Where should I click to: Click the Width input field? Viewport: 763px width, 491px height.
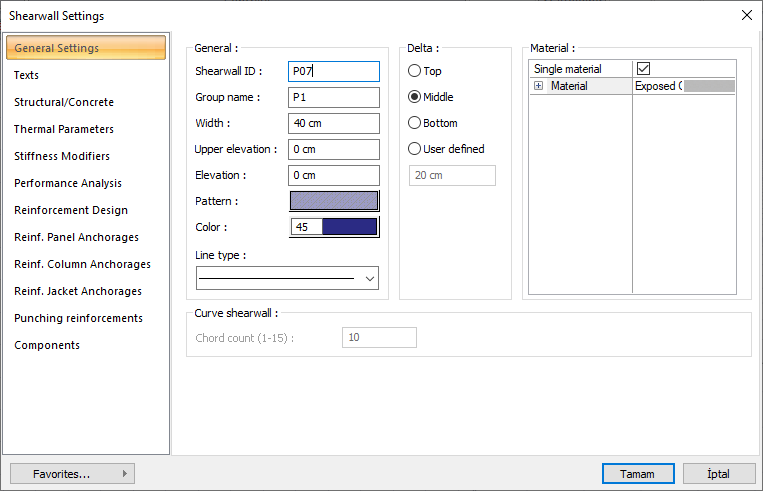(x=334, y=123)
